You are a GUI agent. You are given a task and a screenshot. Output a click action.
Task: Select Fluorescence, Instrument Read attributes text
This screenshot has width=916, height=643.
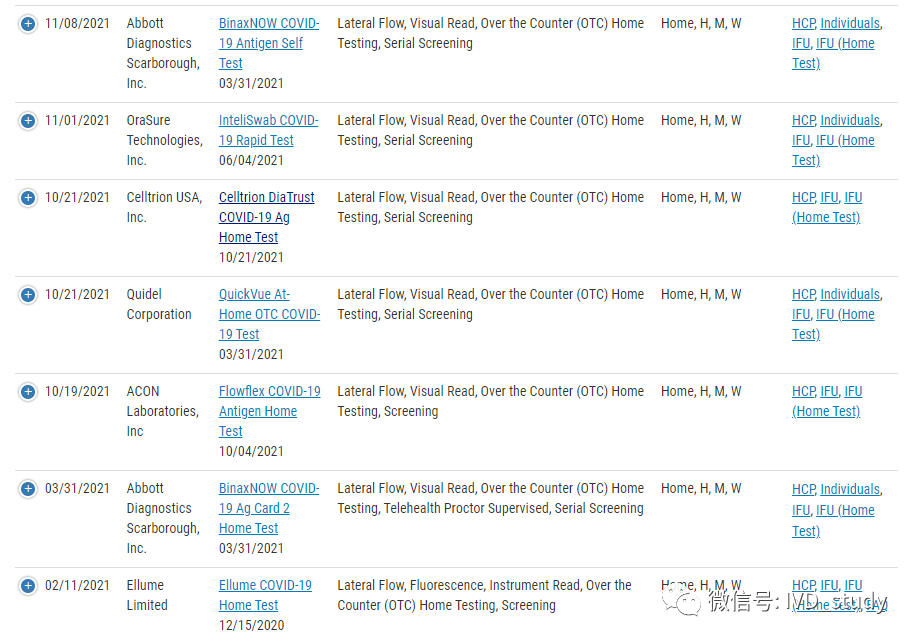coord(484,595)
